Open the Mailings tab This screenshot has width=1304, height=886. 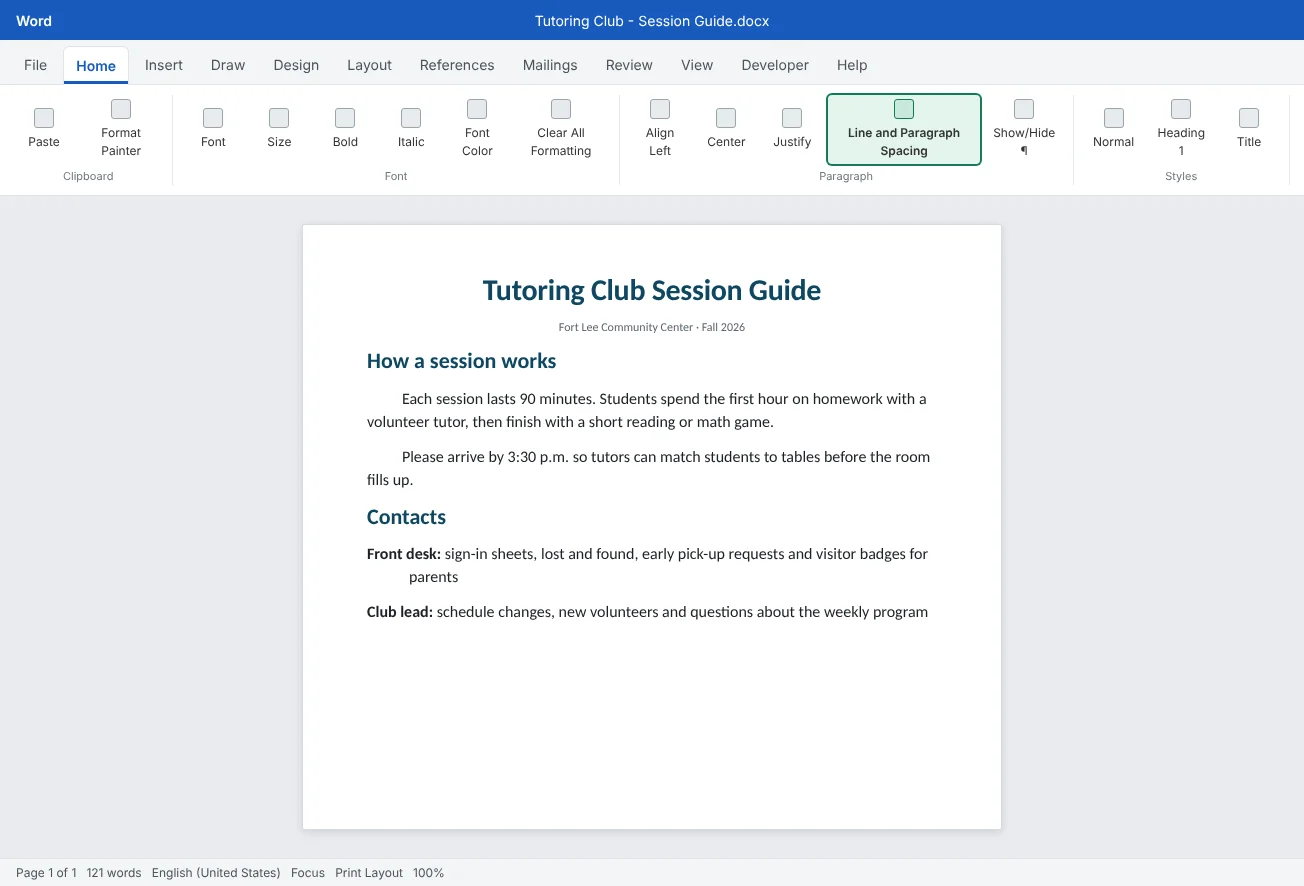tap(550, 65)
